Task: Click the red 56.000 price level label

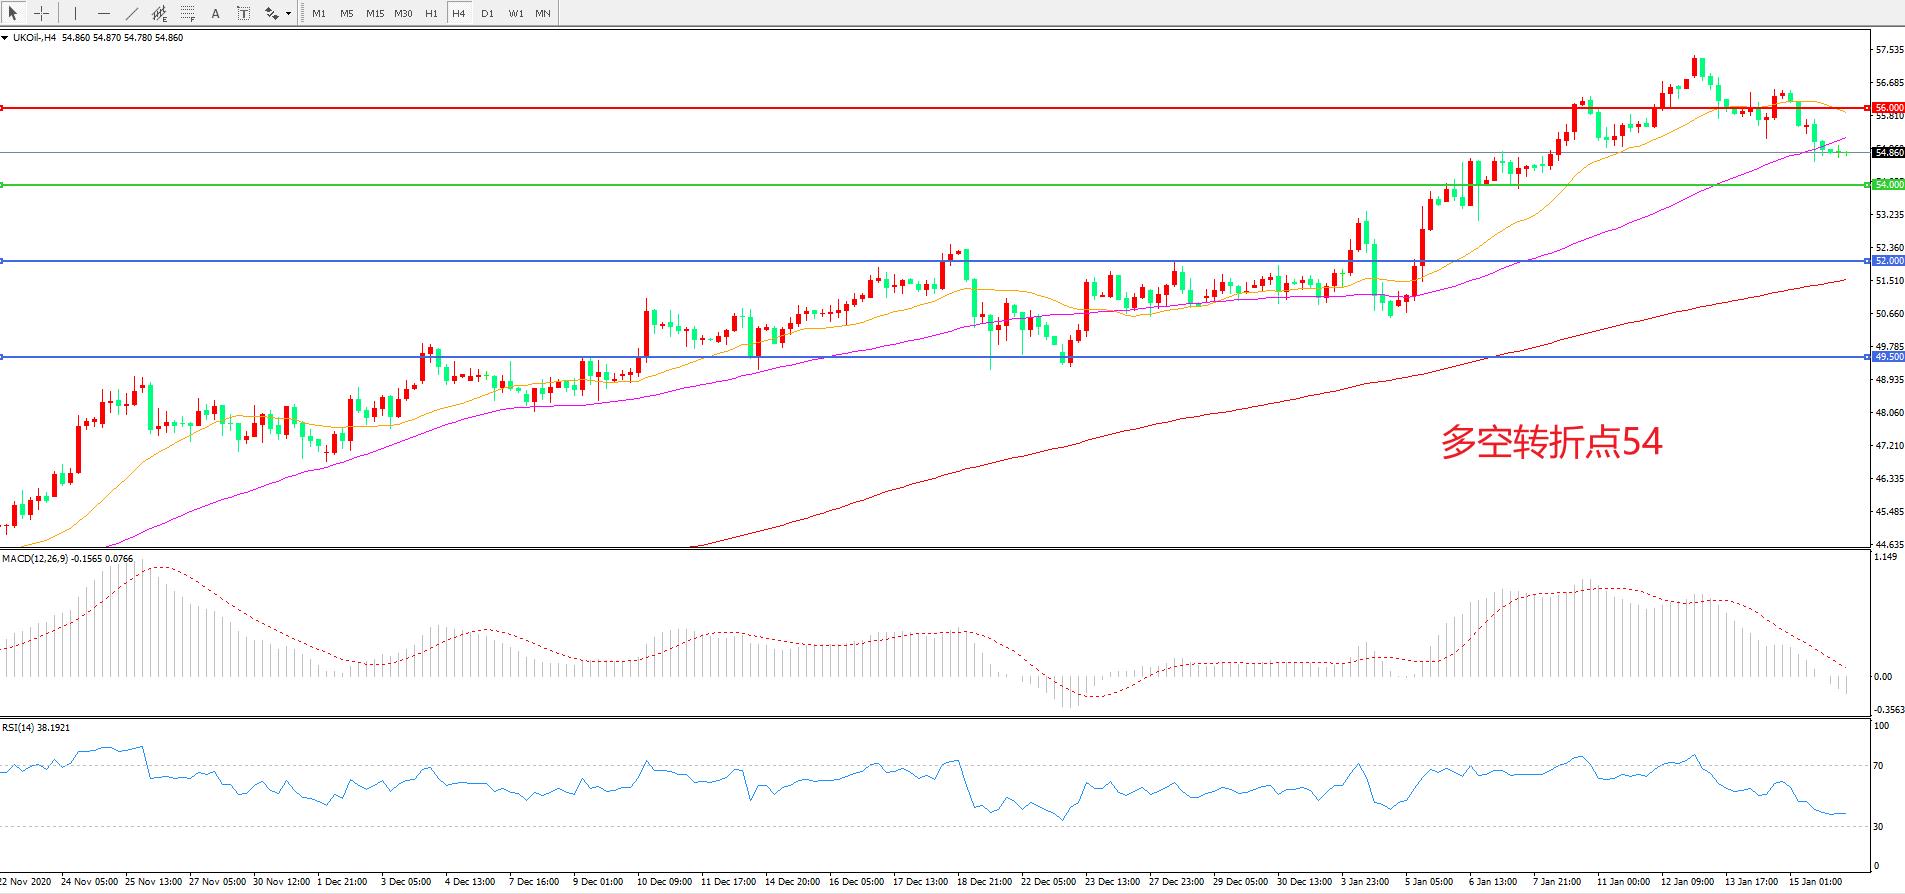Action: coord(1888,108)
